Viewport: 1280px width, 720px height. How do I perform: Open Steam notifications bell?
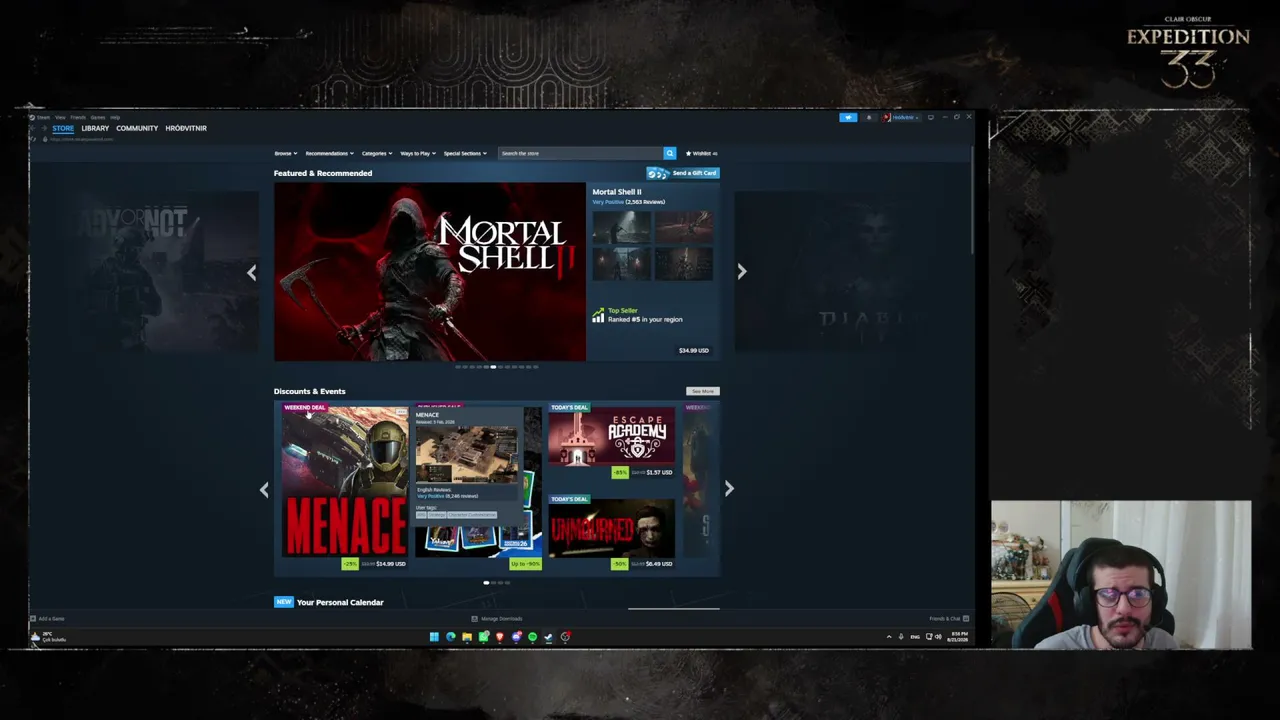point(868,117)
